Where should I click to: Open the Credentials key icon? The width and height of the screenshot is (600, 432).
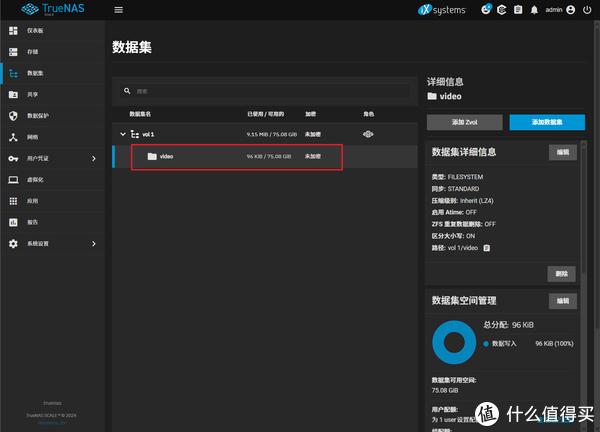tap(13, 158)
